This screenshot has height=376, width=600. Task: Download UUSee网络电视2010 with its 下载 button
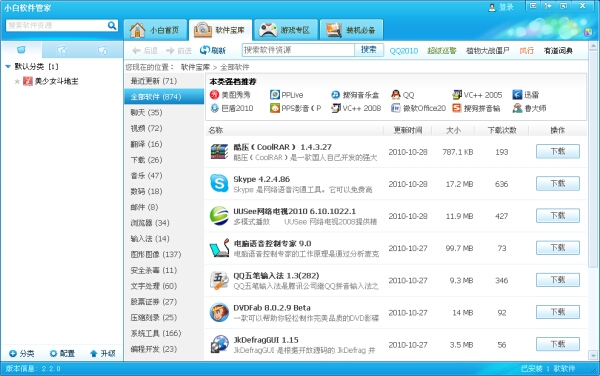[x=558, y=216]
